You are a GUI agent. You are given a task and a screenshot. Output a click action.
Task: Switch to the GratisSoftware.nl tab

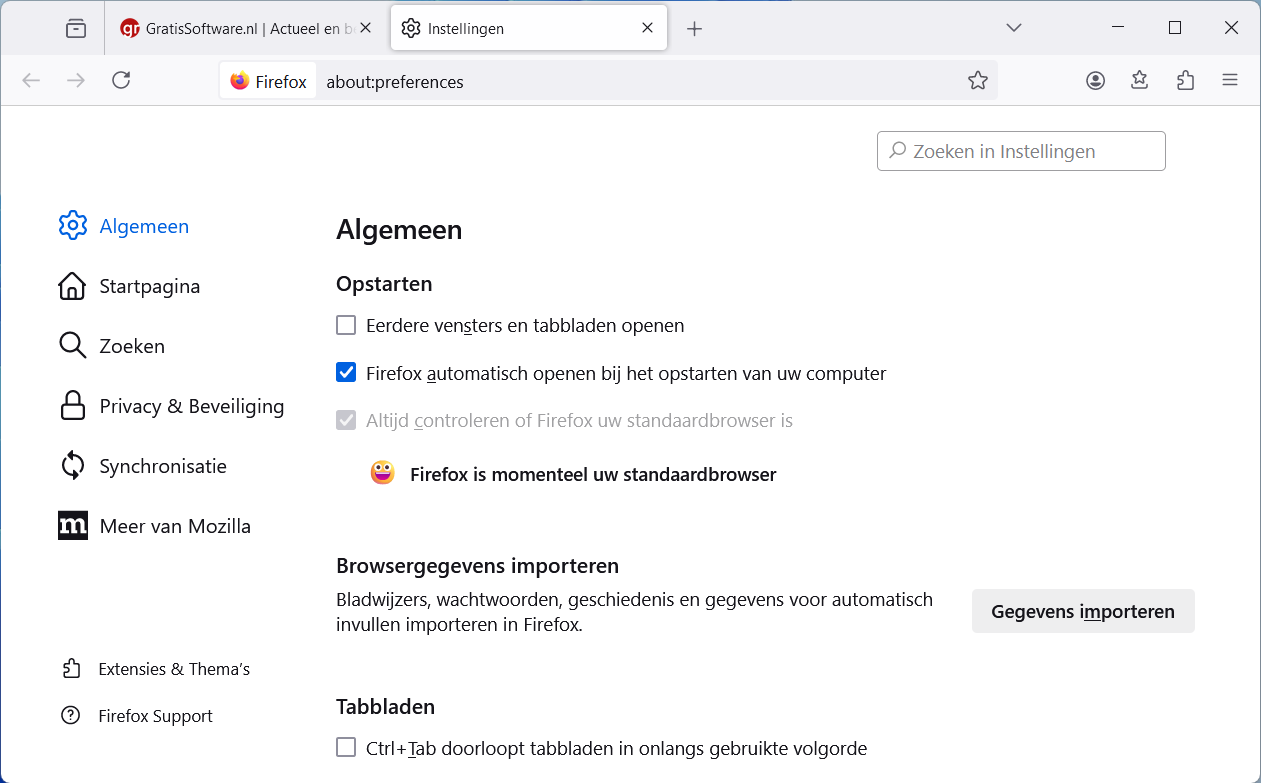click(240, 29)
